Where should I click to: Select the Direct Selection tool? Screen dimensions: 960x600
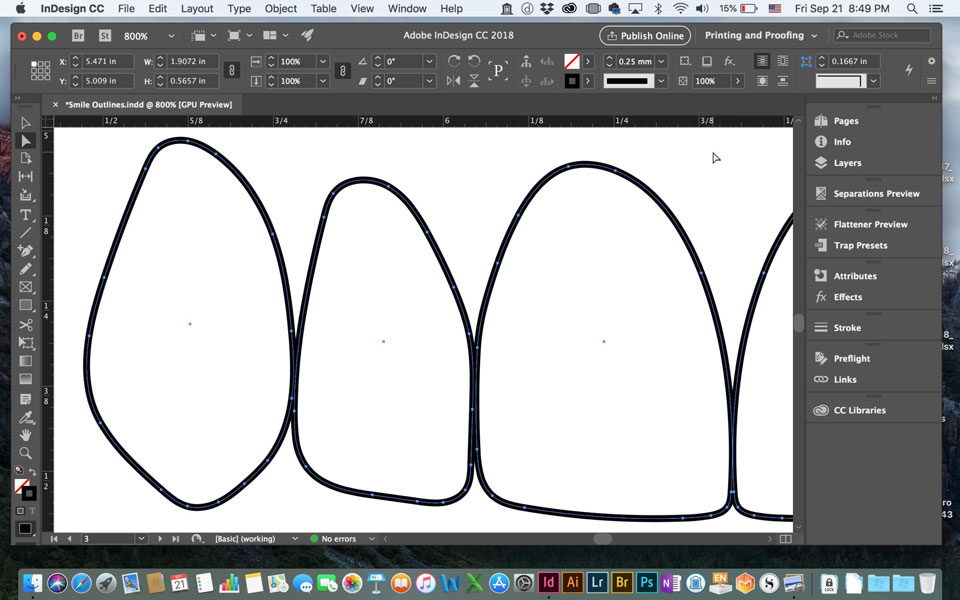(x=25, y=141)
